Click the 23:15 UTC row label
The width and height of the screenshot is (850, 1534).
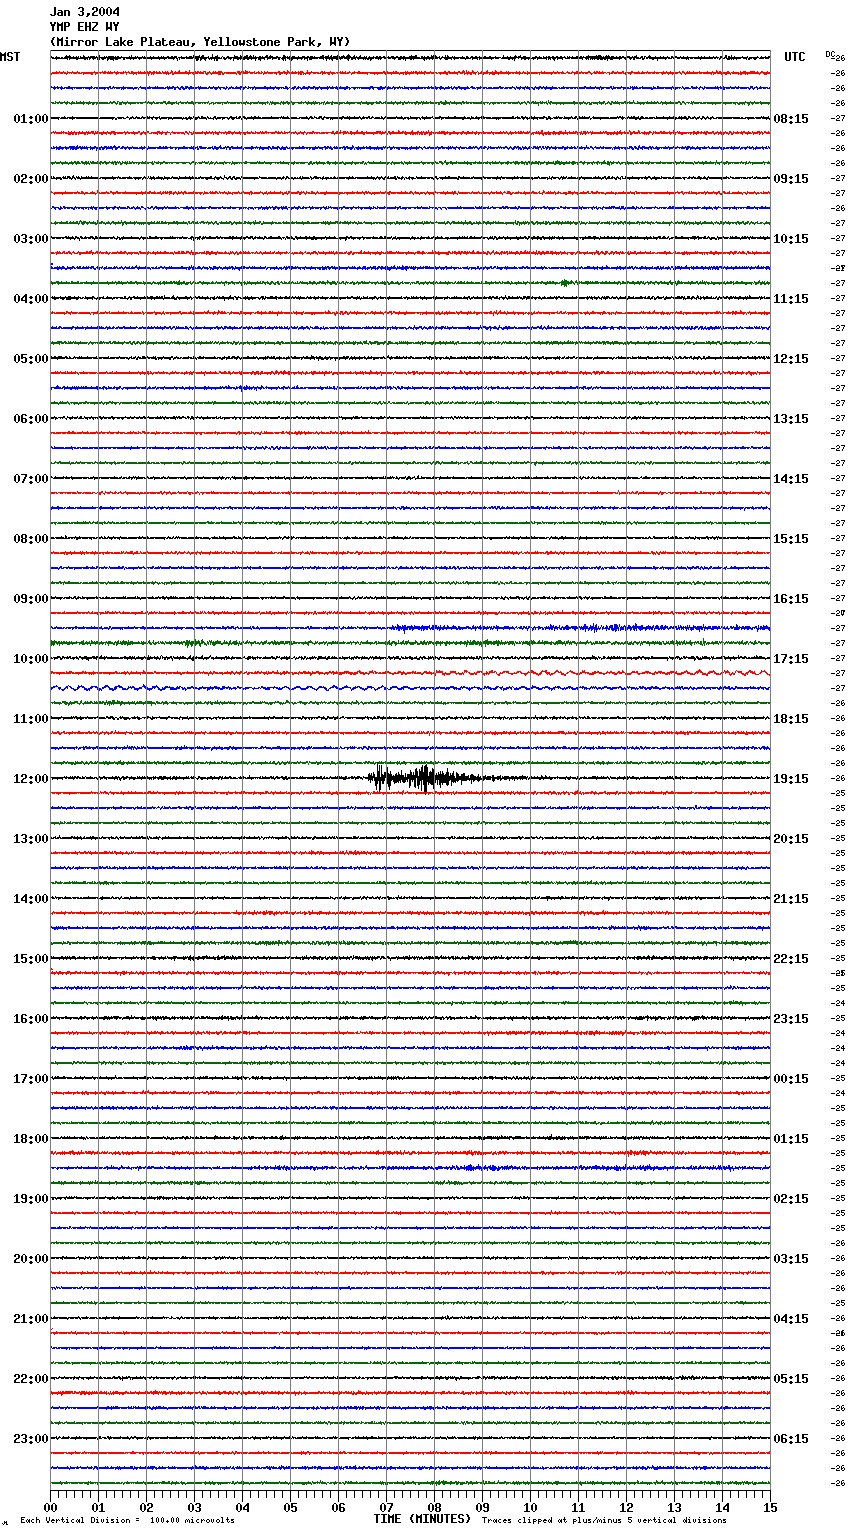[x=791, y=1019]
